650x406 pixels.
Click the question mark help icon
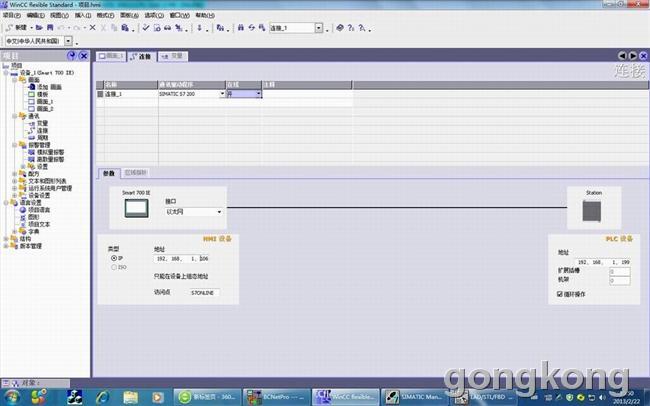click(x=351, y=28)
